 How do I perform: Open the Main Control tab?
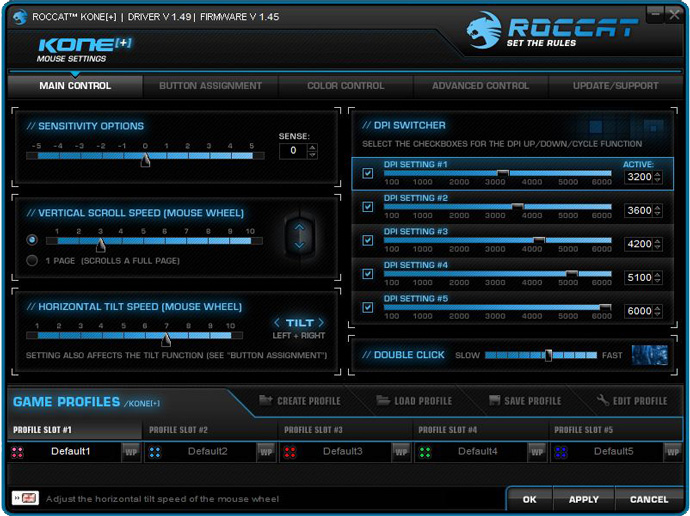75,86
